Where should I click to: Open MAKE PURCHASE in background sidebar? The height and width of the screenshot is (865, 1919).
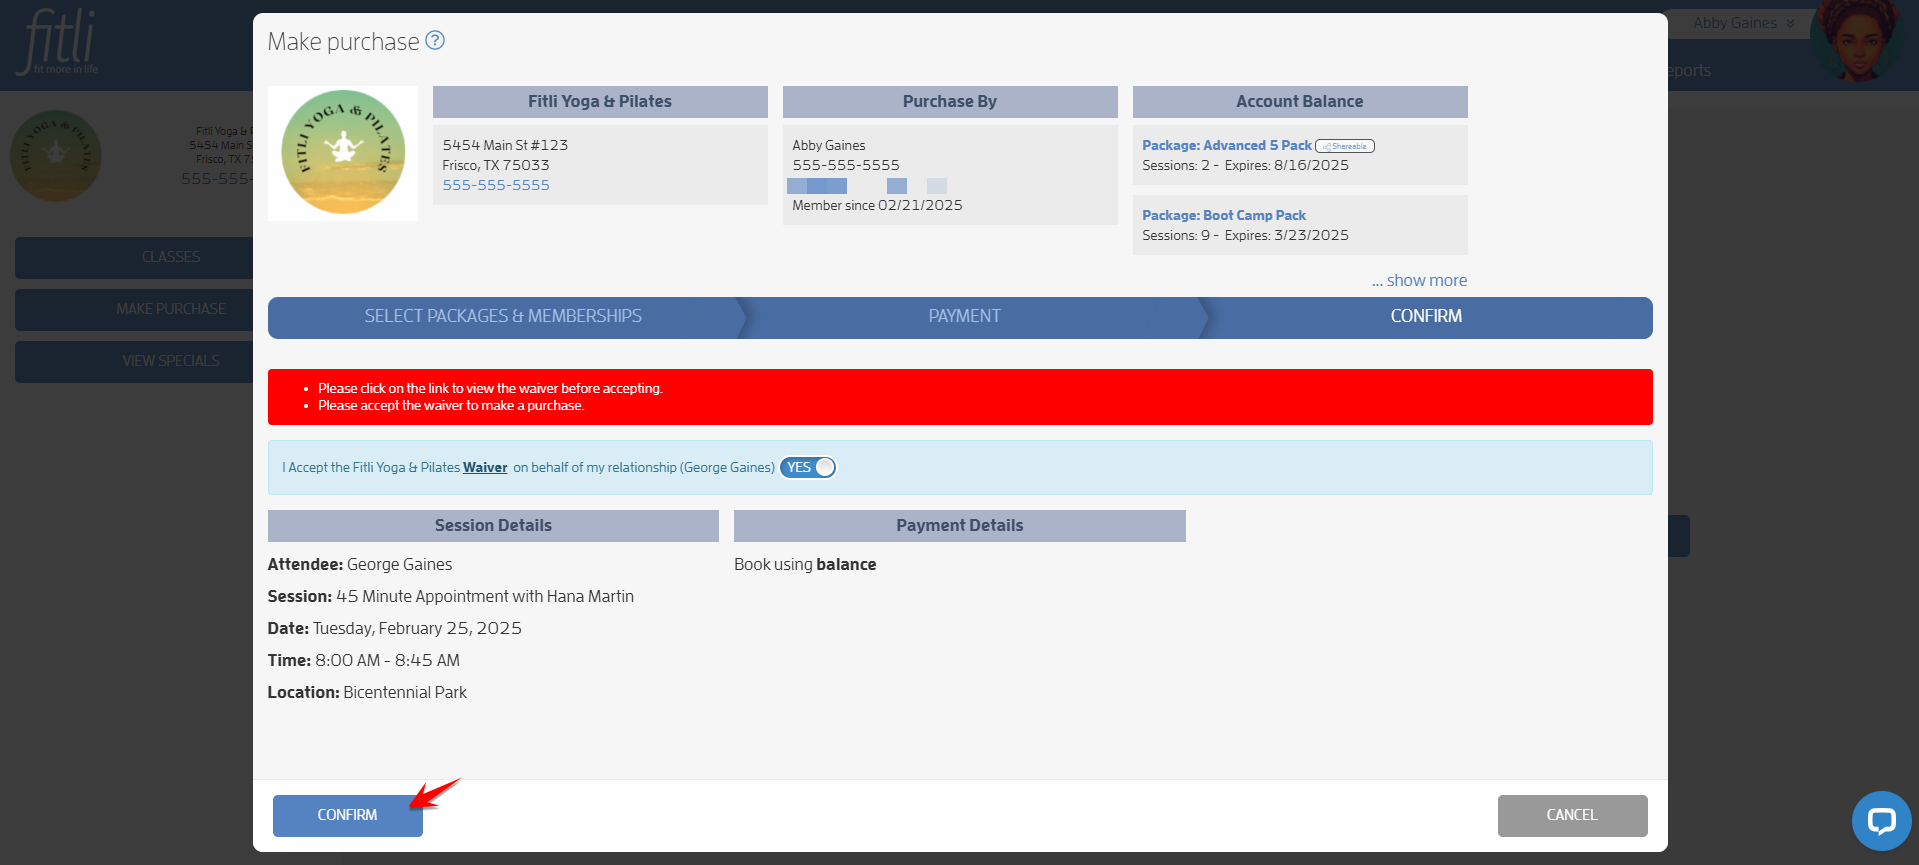tap(134, 309)
